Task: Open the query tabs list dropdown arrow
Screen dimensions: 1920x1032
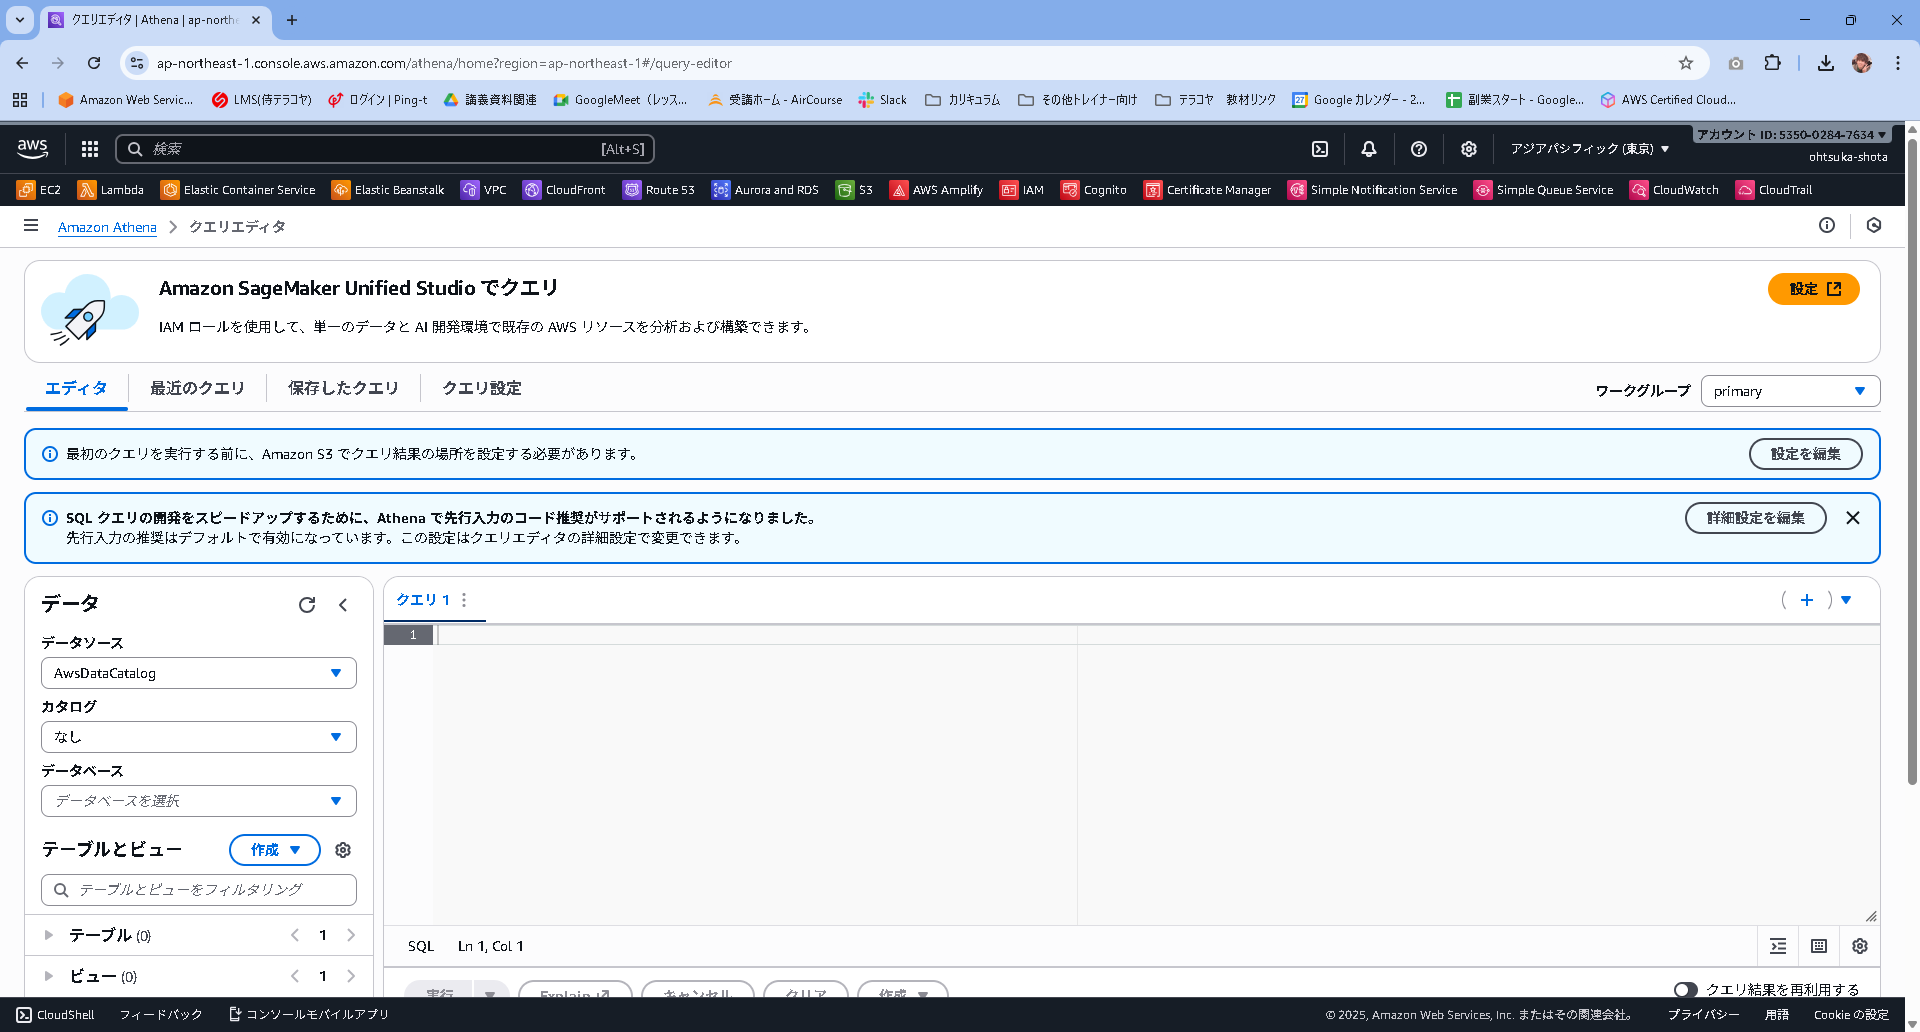Action: [x=1846, y=600]
